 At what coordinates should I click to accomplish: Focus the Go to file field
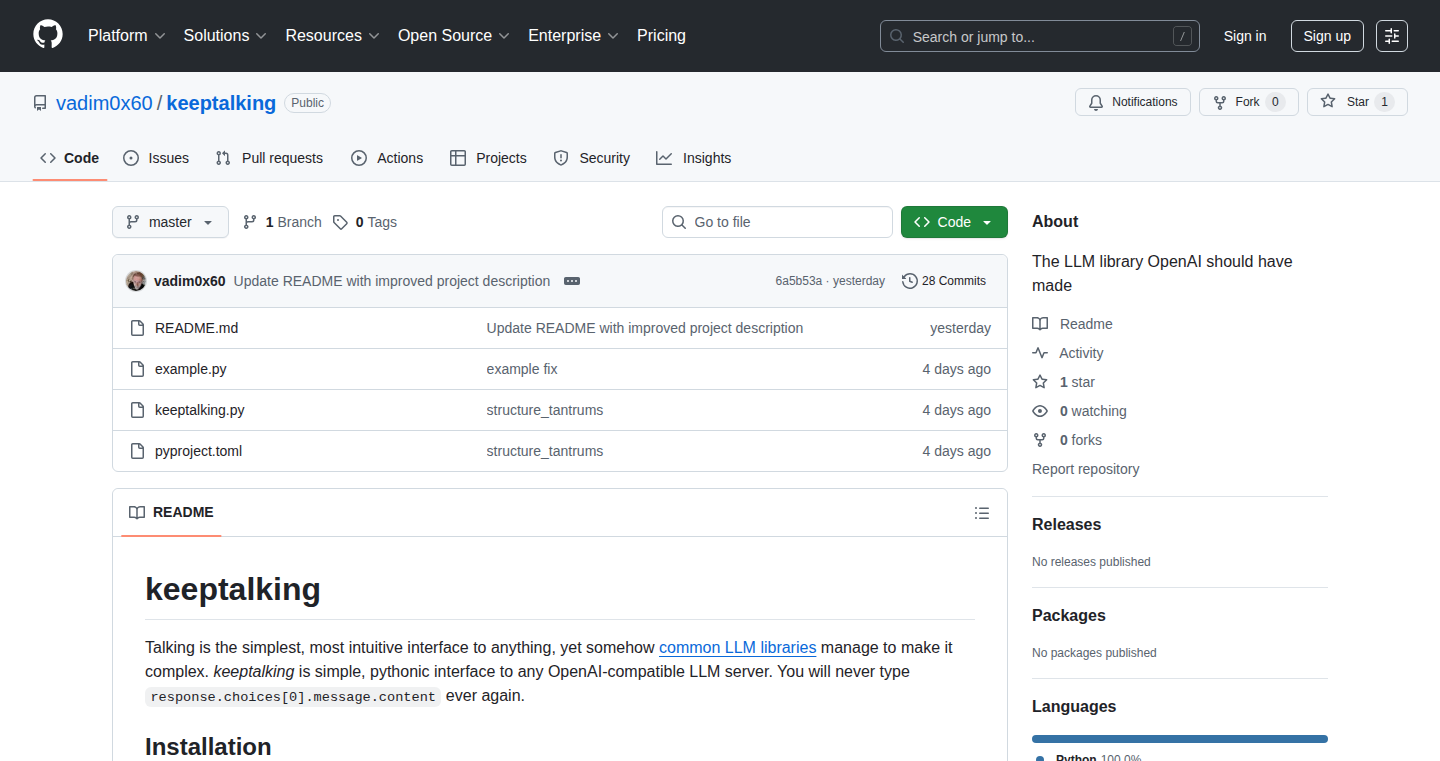pyautogui.click(x=777, y=222)
